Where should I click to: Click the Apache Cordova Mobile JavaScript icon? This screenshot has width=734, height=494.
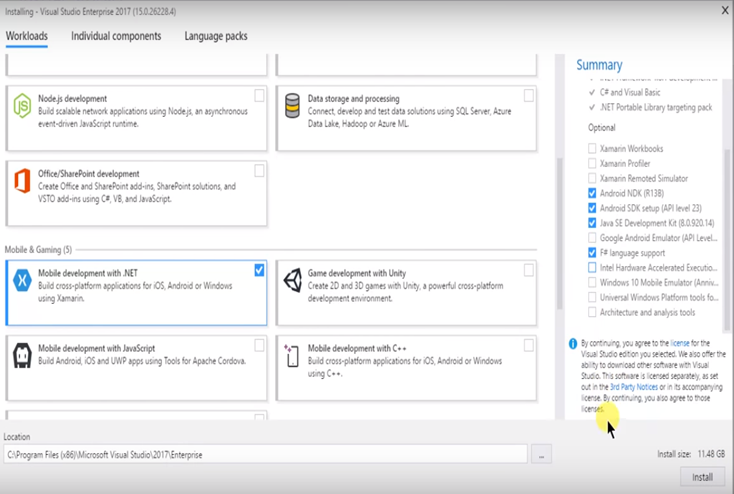tap(22, 355)
